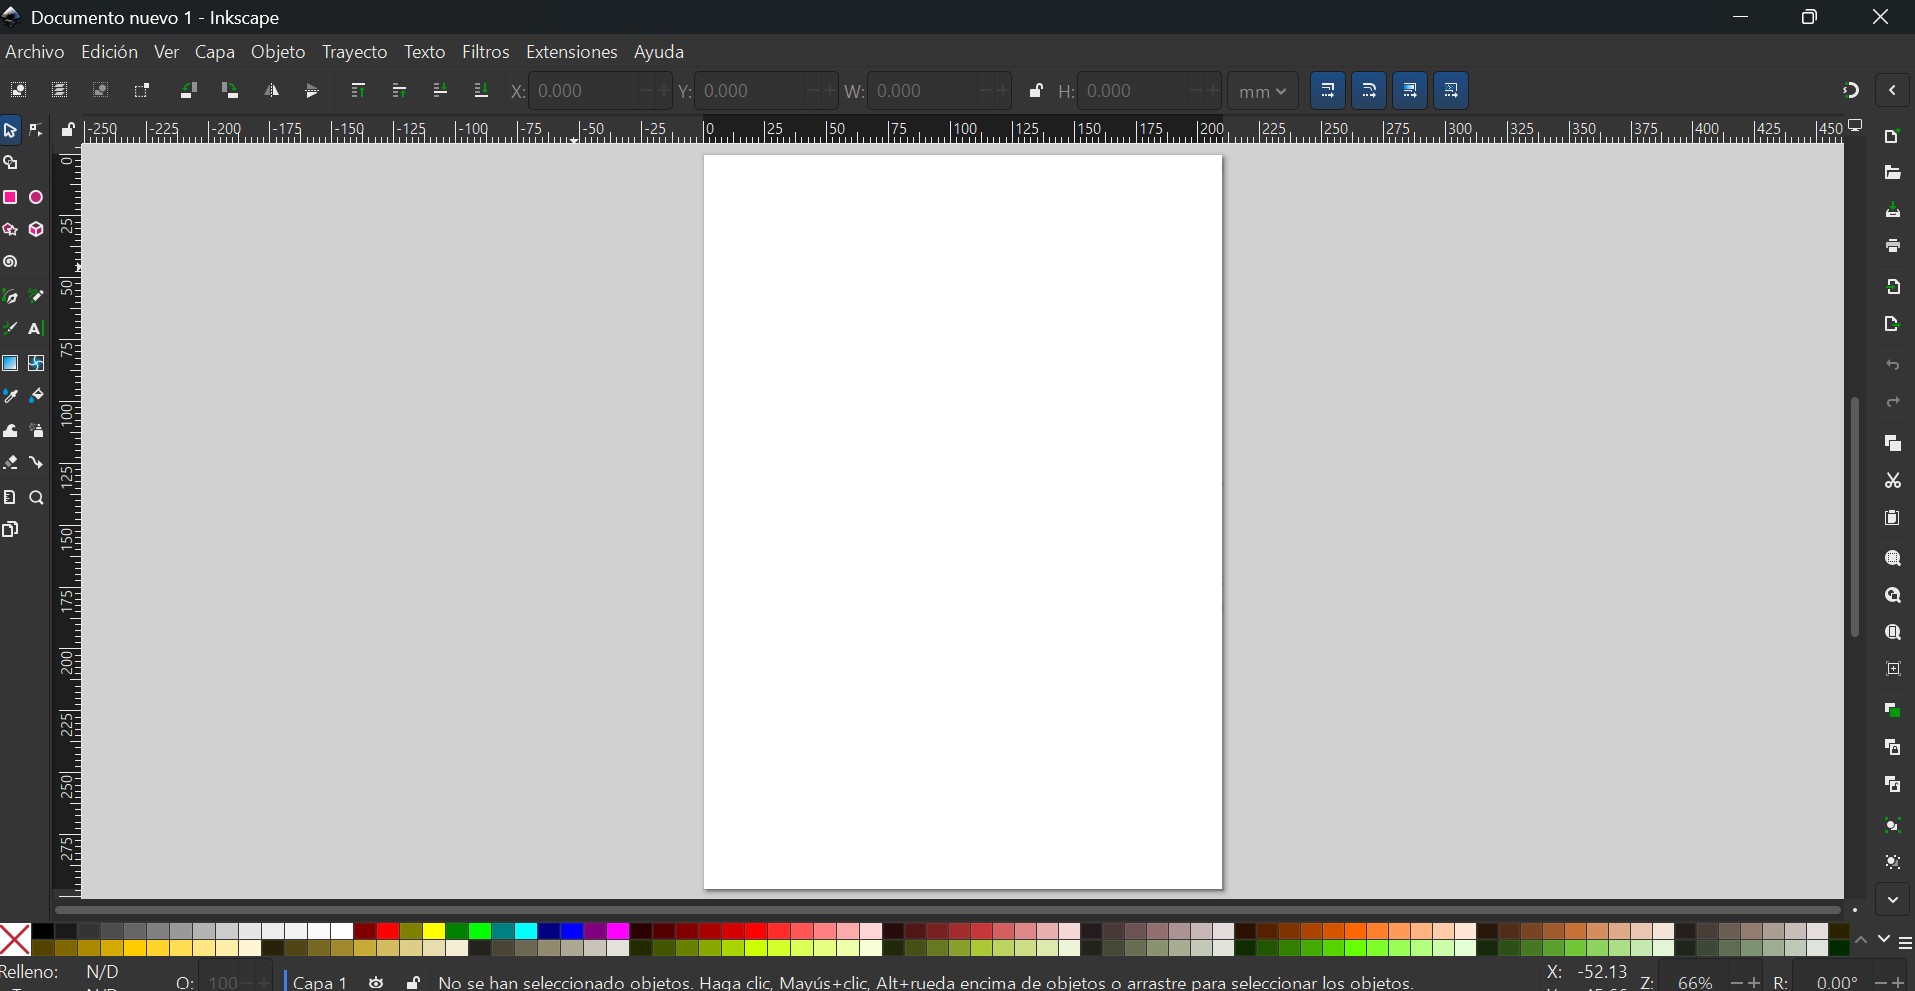This screenshot has width=1915, height=991.
Task: Open the Edición menu
Action: (x=109, y=52)
